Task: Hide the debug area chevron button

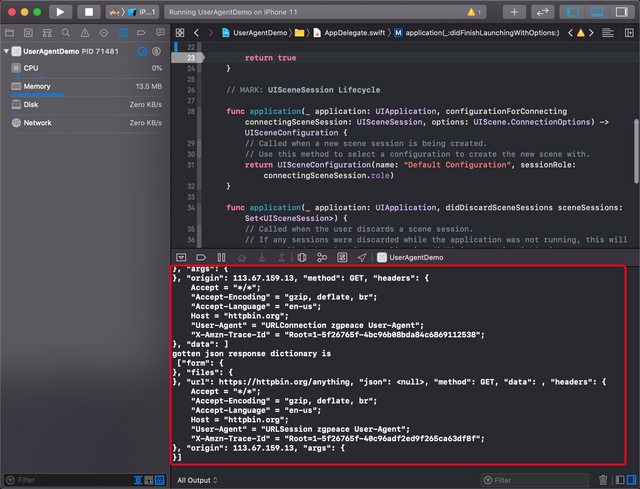Action: pyautogui.click(x=181, y=257)
